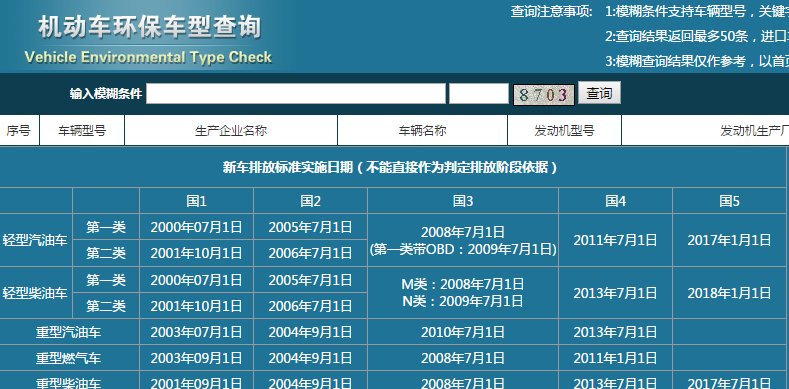789x389 pixels.
Task: Click 第二类 under 轻型柴油车
Action: click(106, 306)
